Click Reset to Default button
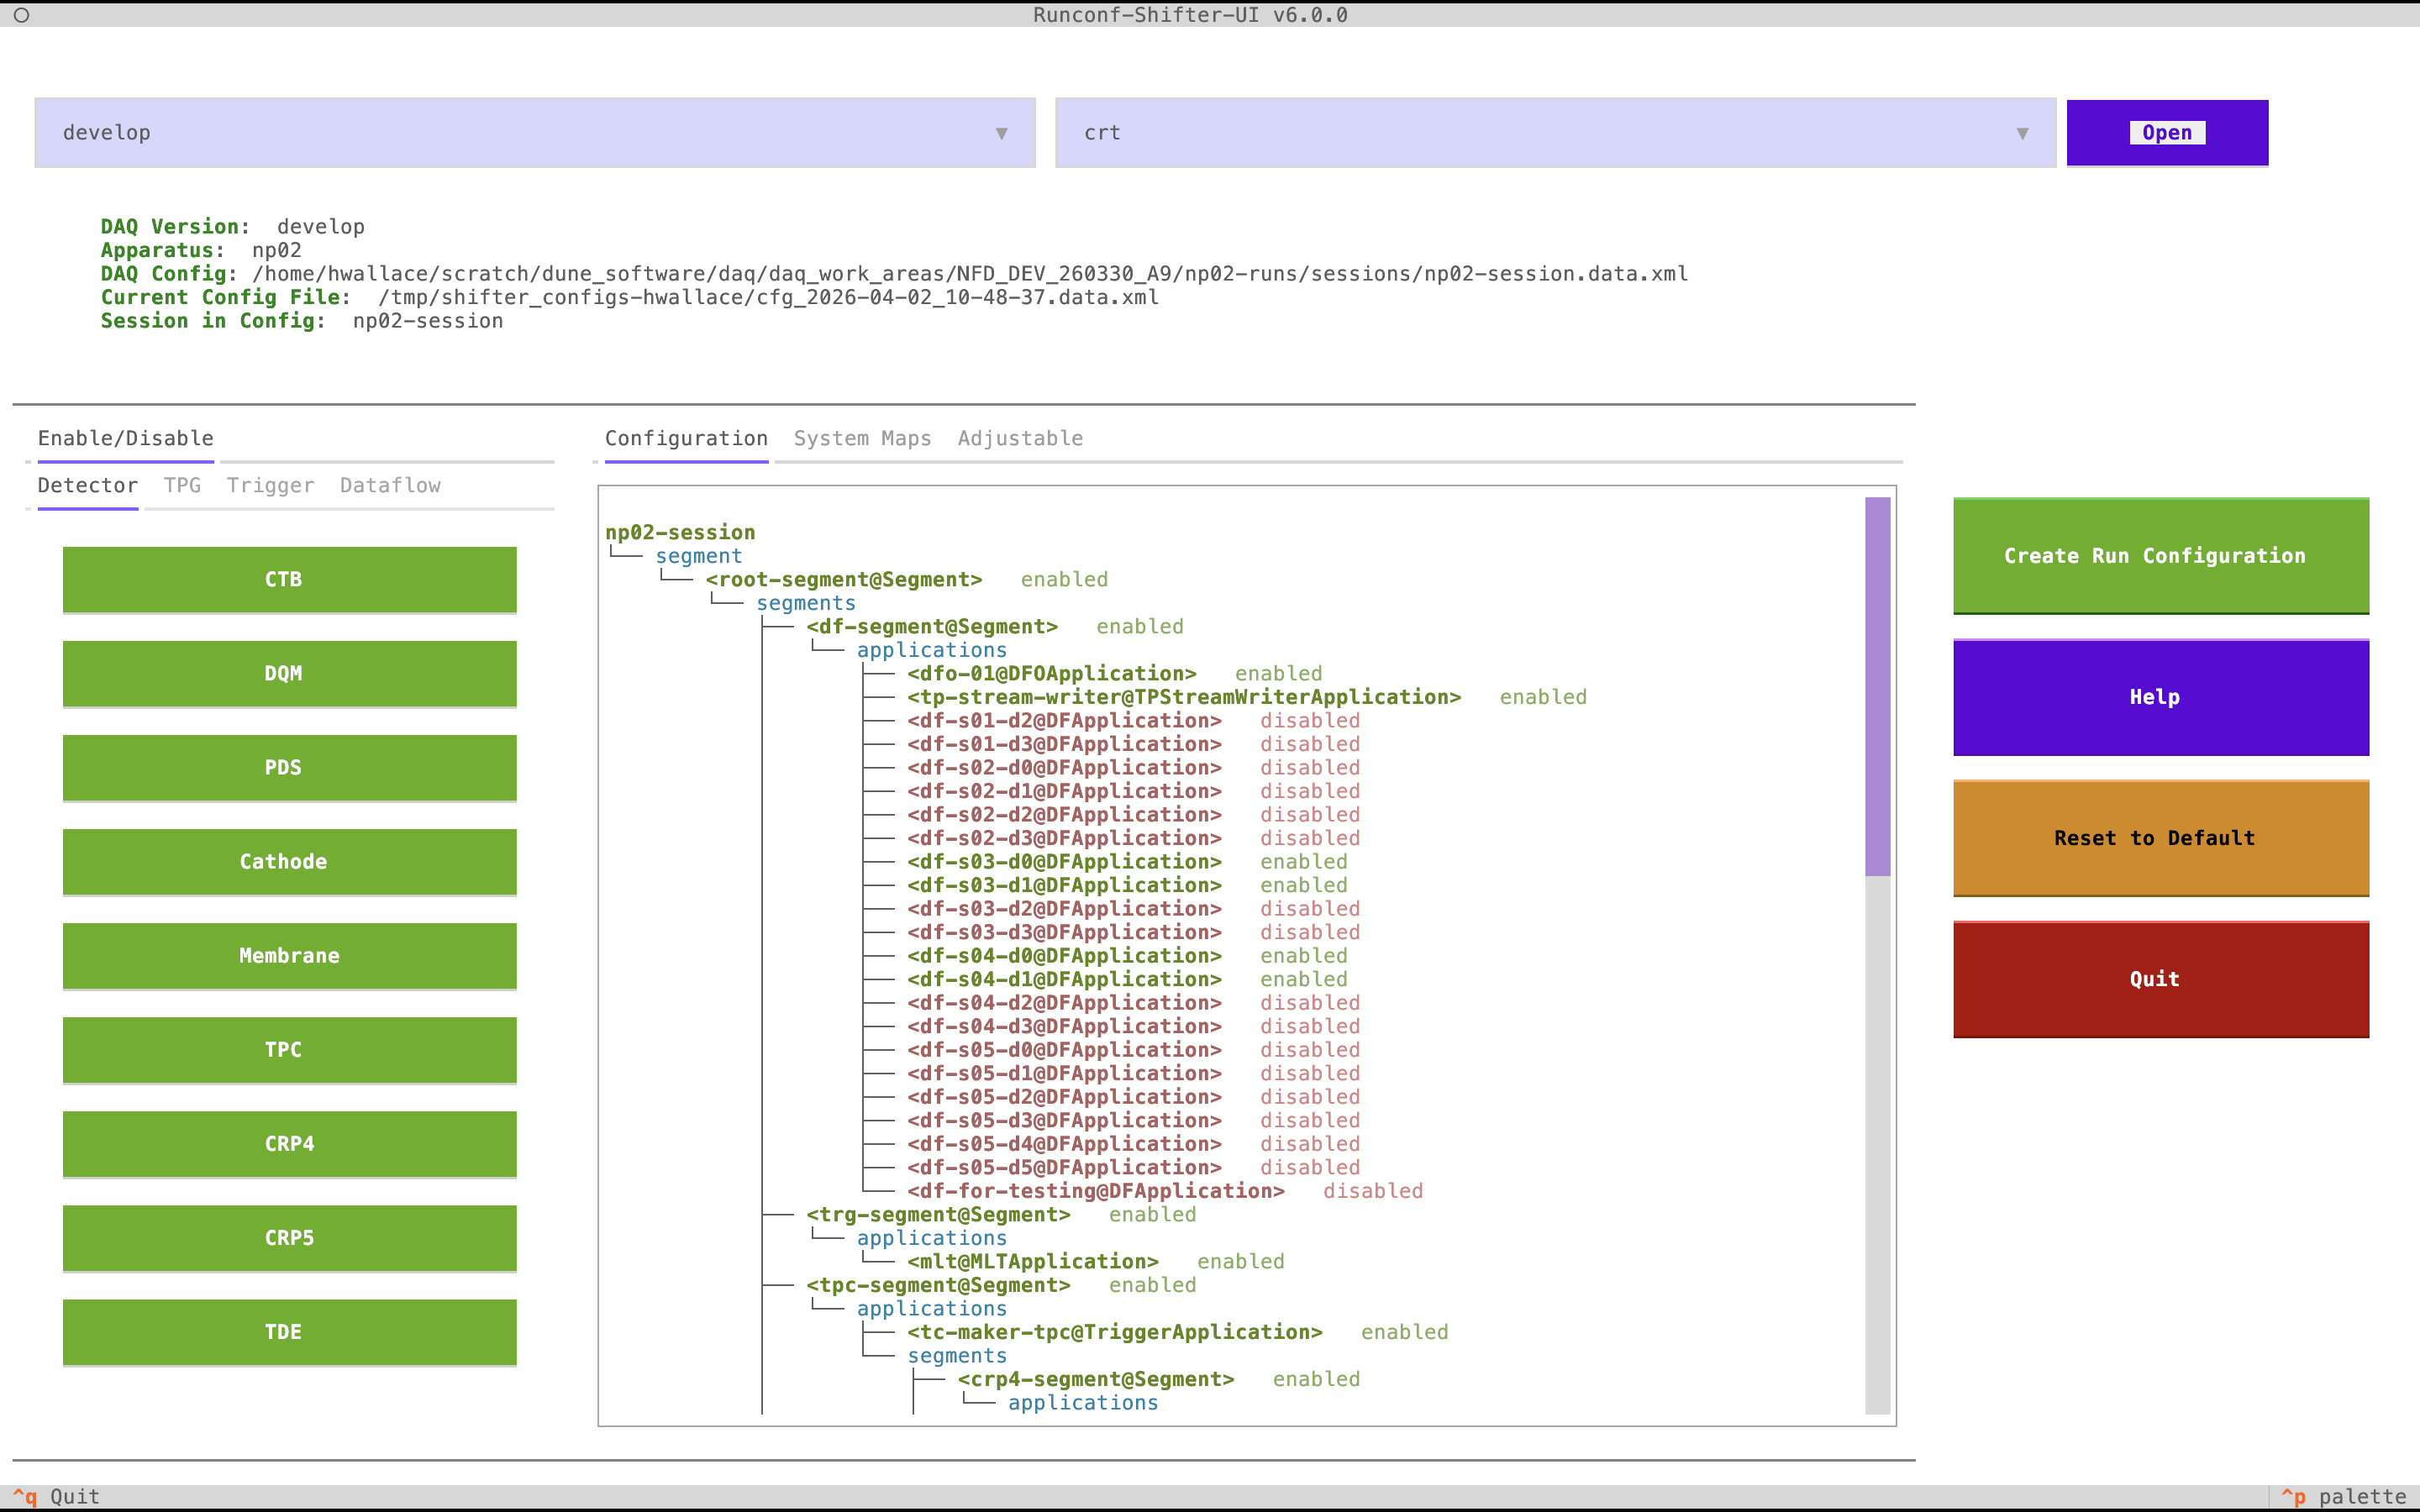Image resolution: width=2420 pixels, height=1512 pixels. 2161,838
